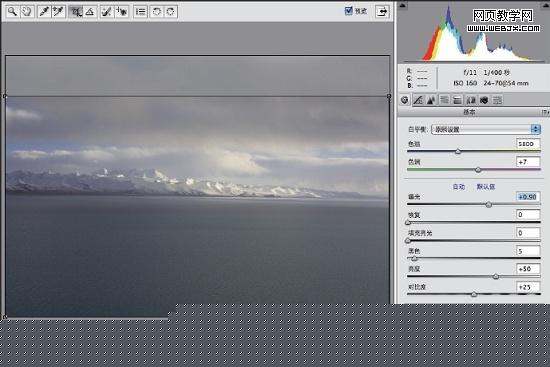Click the Auto (自动) link
550x367 pixels.
(459, 187)
